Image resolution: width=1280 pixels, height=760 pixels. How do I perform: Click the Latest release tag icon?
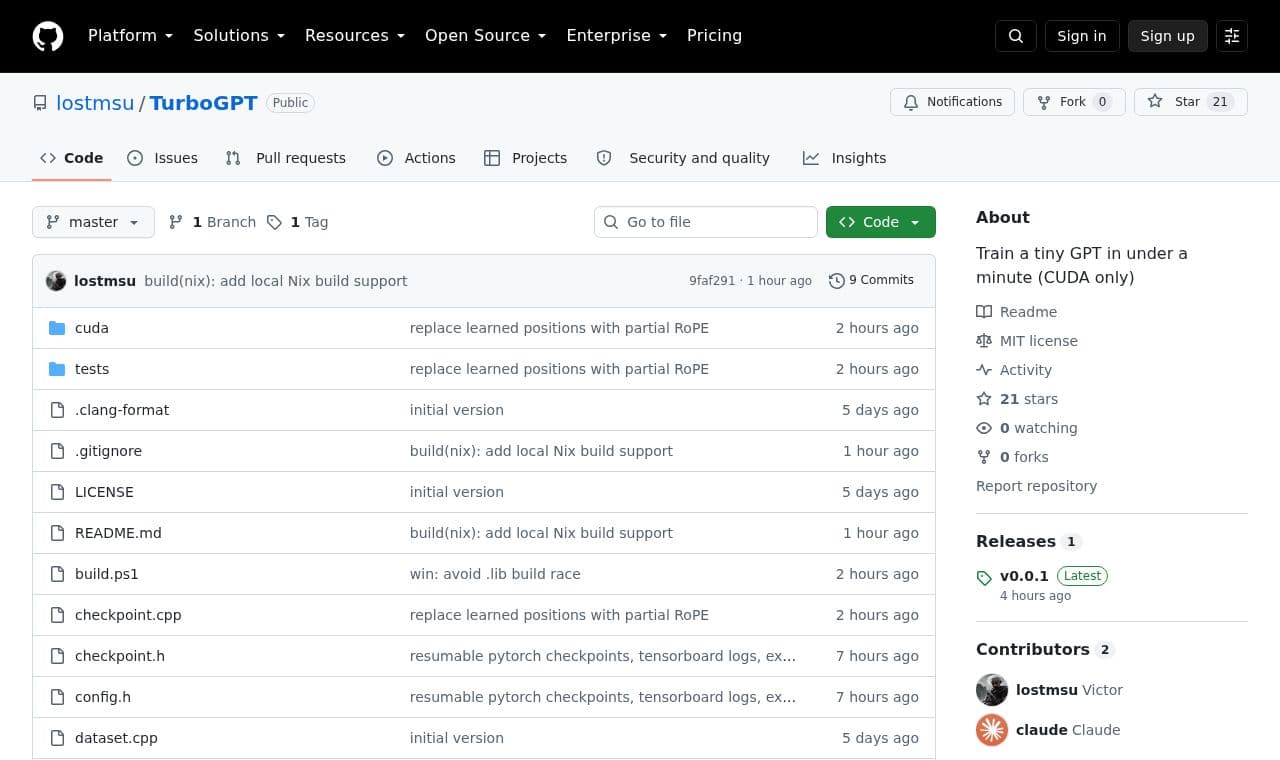tap(984, 577)
